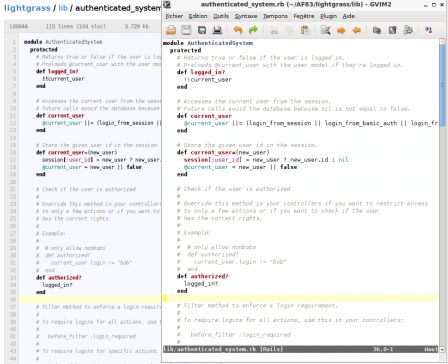Viewport: 448px width, 364px height.
Task: Follow the lightgrass breadcrumb link
Action: 27,8
